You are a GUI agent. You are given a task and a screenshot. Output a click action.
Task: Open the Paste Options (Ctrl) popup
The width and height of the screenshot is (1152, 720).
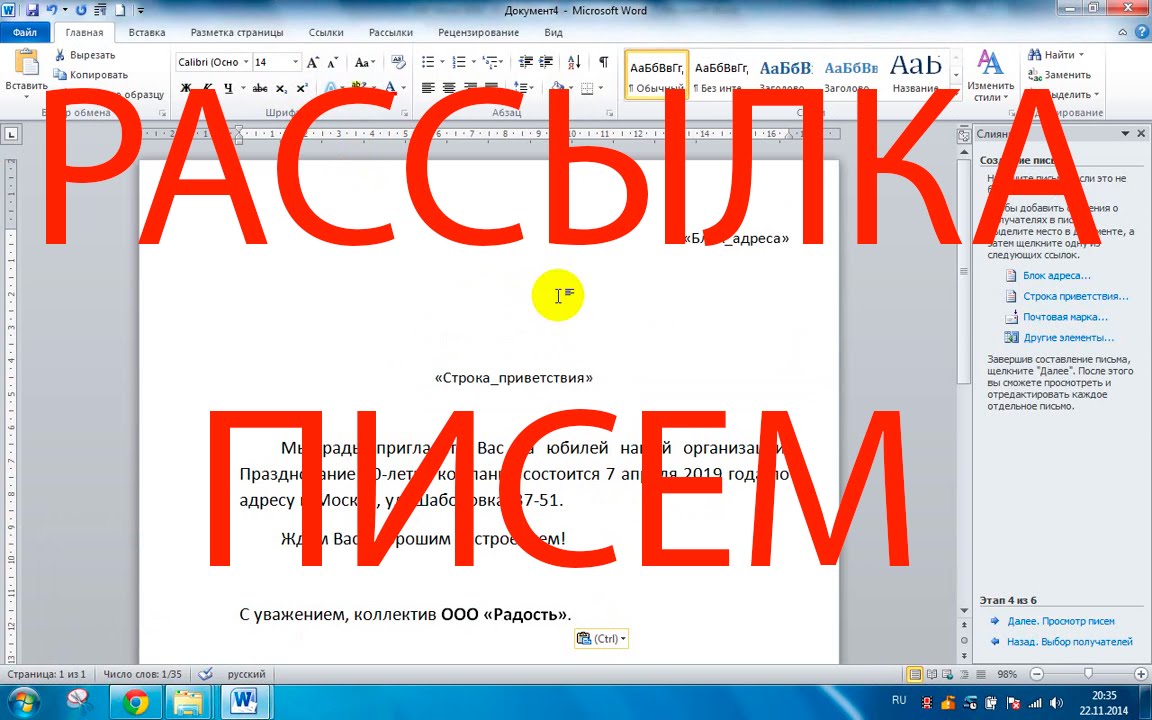click(601, 638)
